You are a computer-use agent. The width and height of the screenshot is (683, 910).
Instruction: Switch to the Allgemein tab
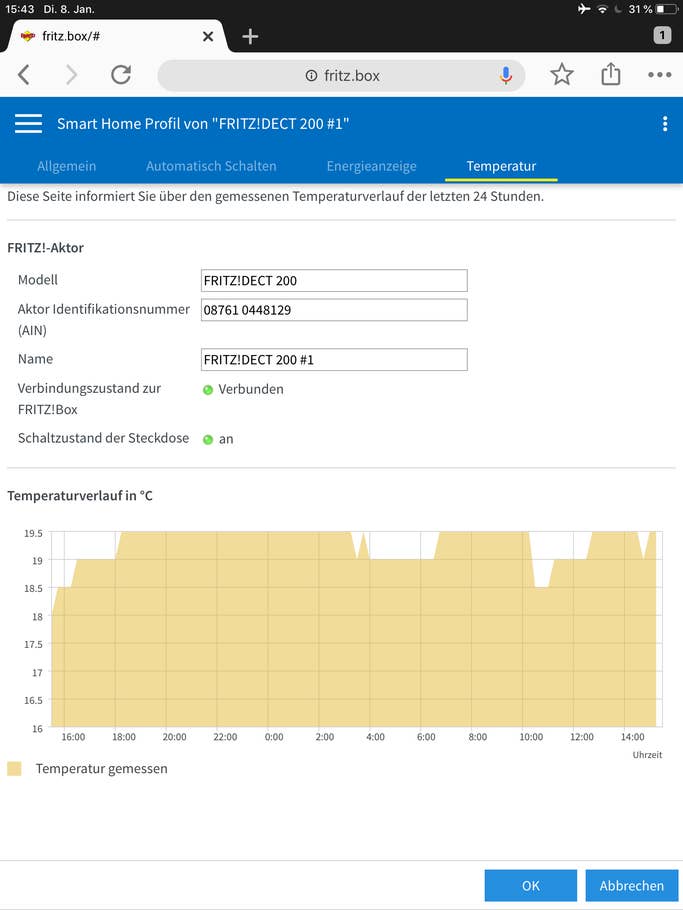click(x=67, y=166)
